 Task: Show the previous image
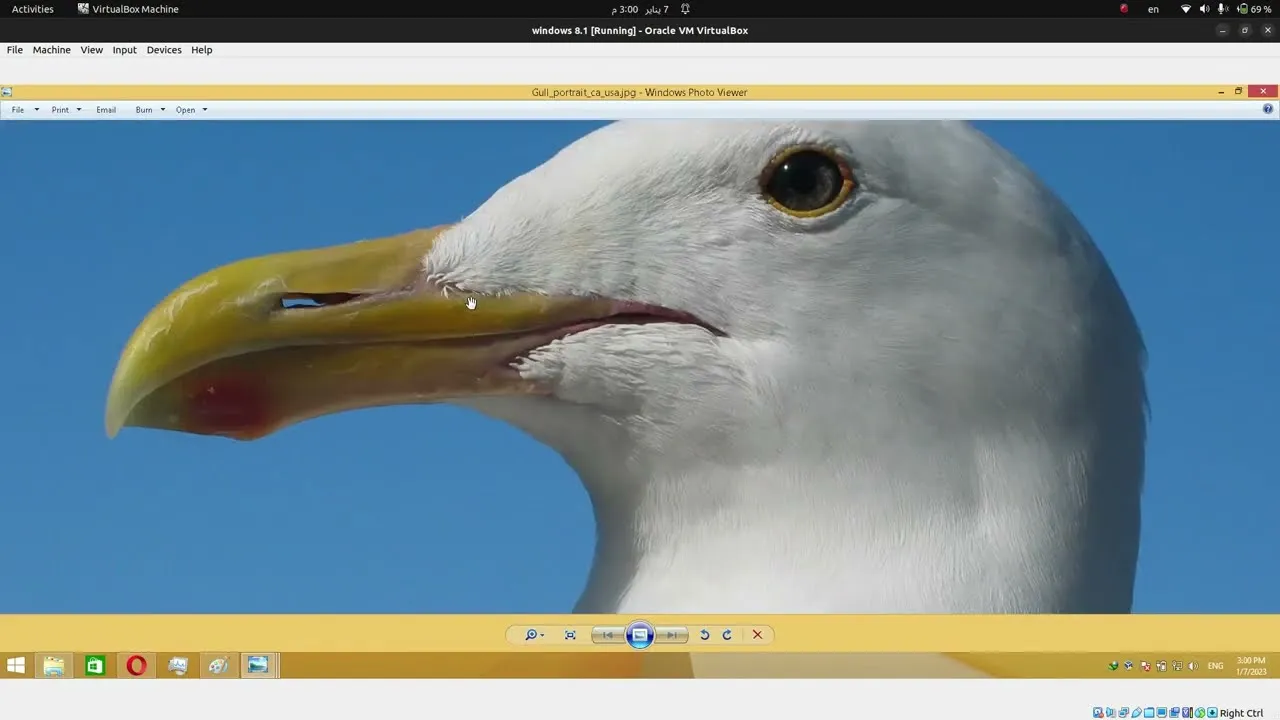(x=606, y=635)
